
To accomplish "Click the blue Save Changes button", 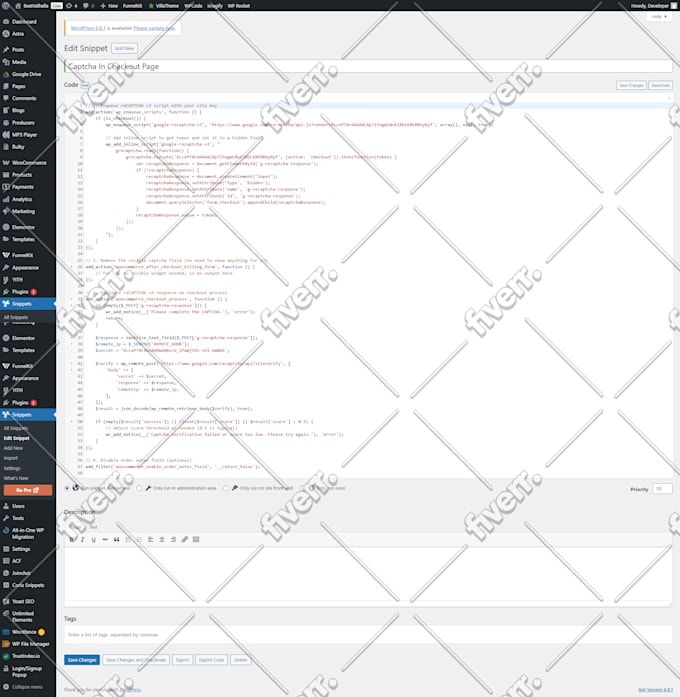I will click(x=82, y=660).
